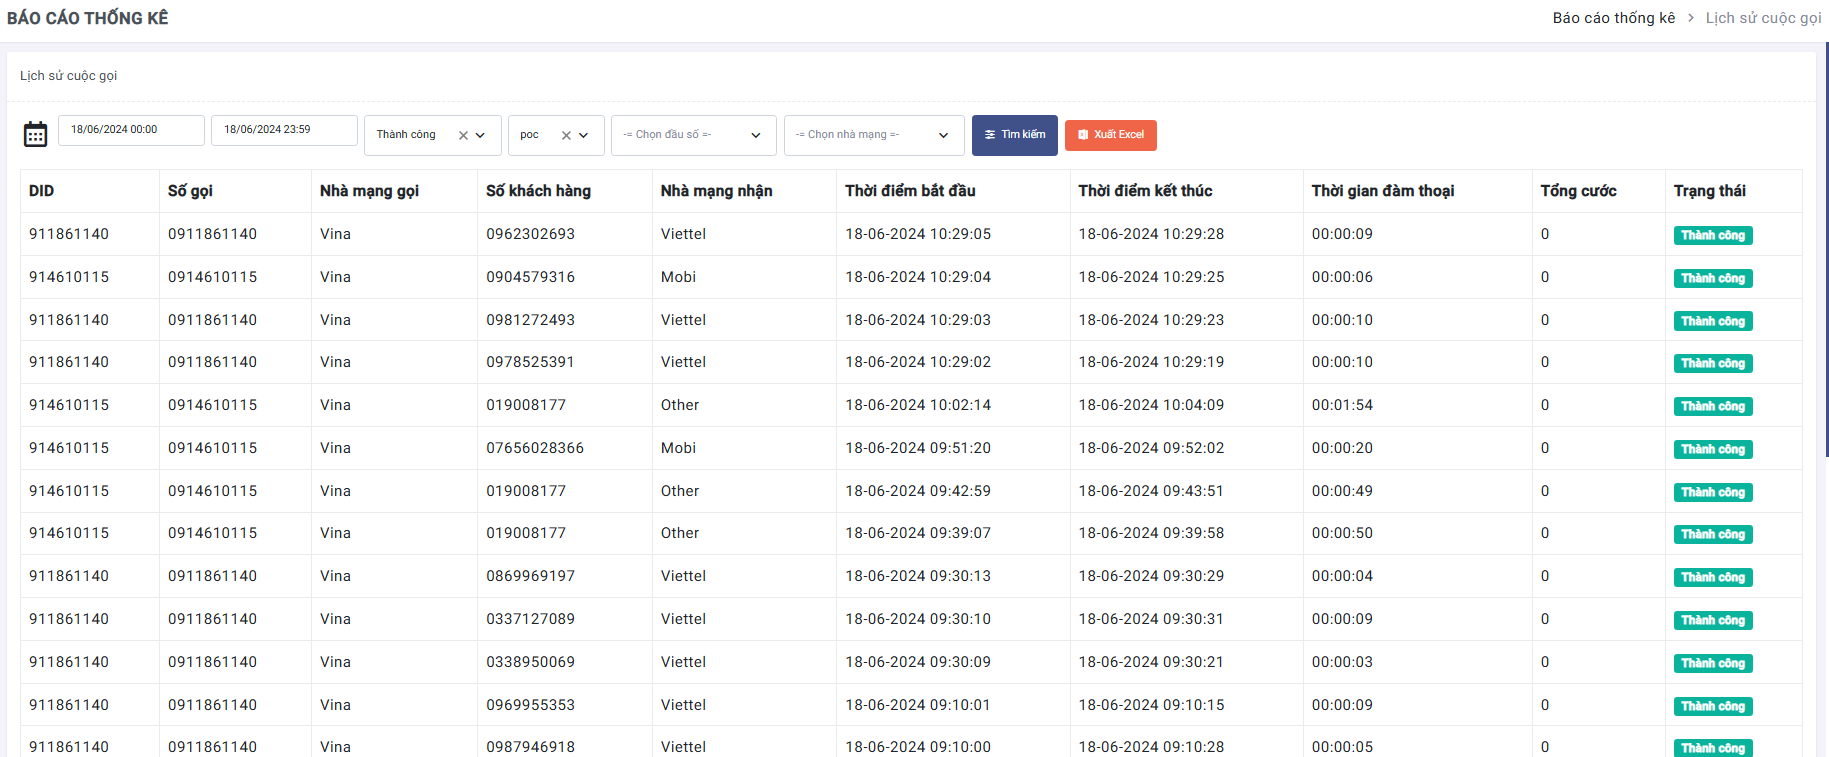Screen dimensions: 1829x757
Task: Click the start date field 18/06/2024 00:00
Action: (x=131, y=130)
